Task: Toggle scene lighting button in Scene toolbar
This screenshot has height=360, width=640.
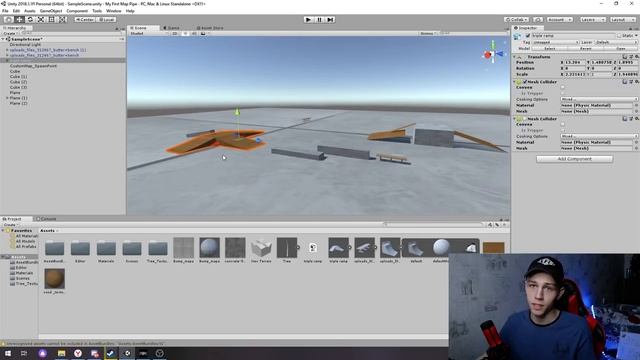Action: pos(185,33)
